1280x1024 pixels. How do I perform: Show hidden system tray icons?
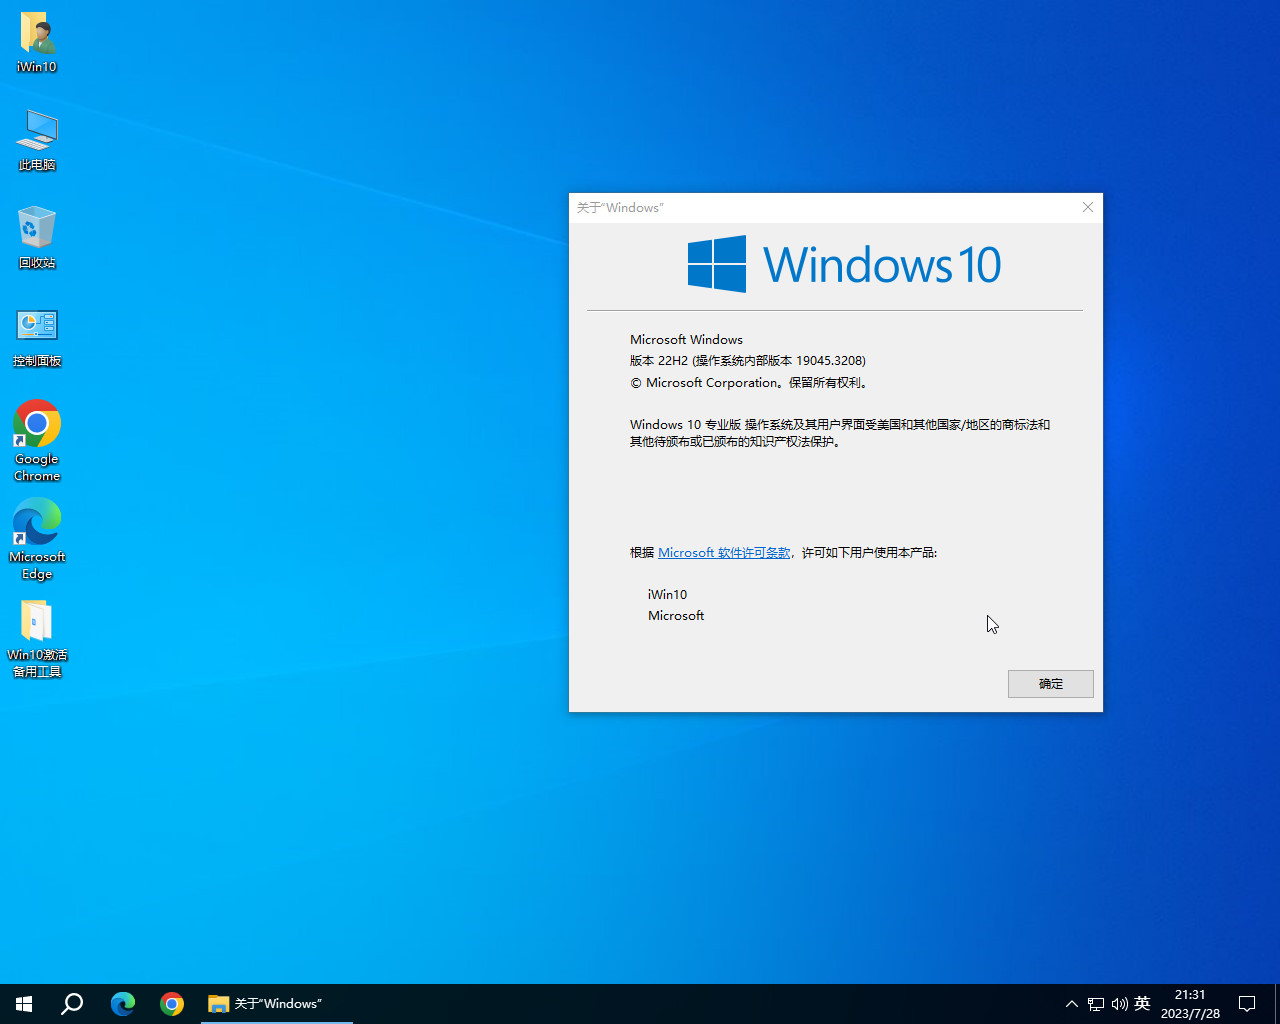1071,1004
